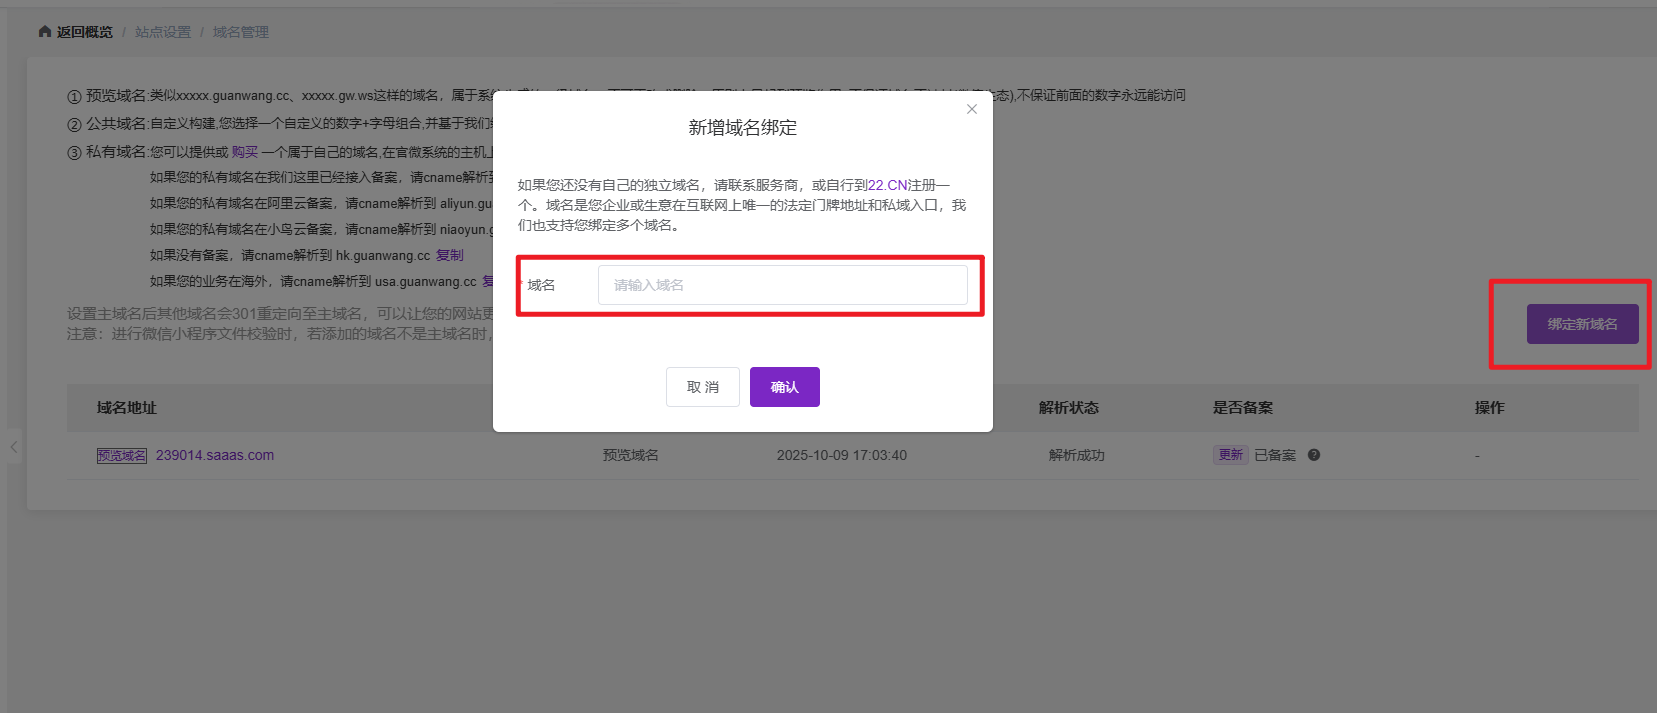Click the 域名地址 column header
The width and height of the screenshot is (1657, 713).
(x=127, y=408)
